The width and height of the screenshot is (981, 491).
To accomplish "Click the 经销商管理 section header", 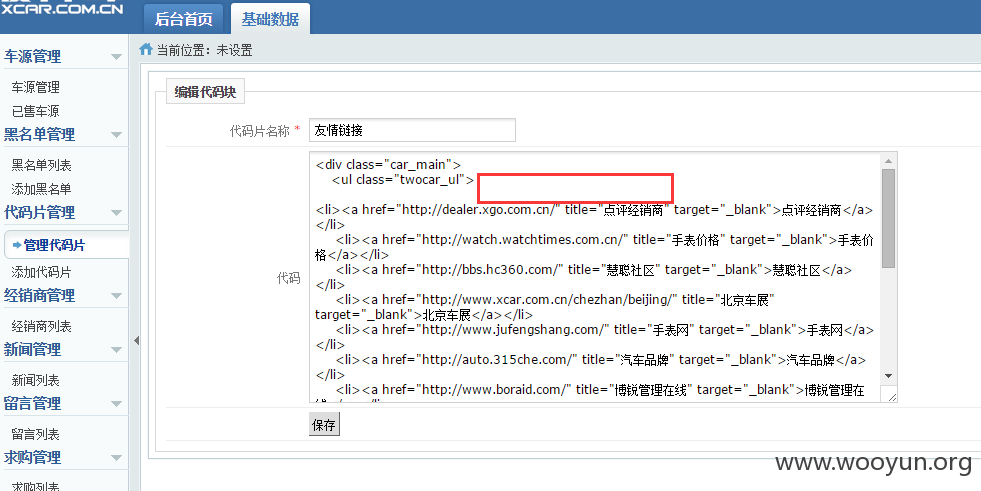I will 39,295.
